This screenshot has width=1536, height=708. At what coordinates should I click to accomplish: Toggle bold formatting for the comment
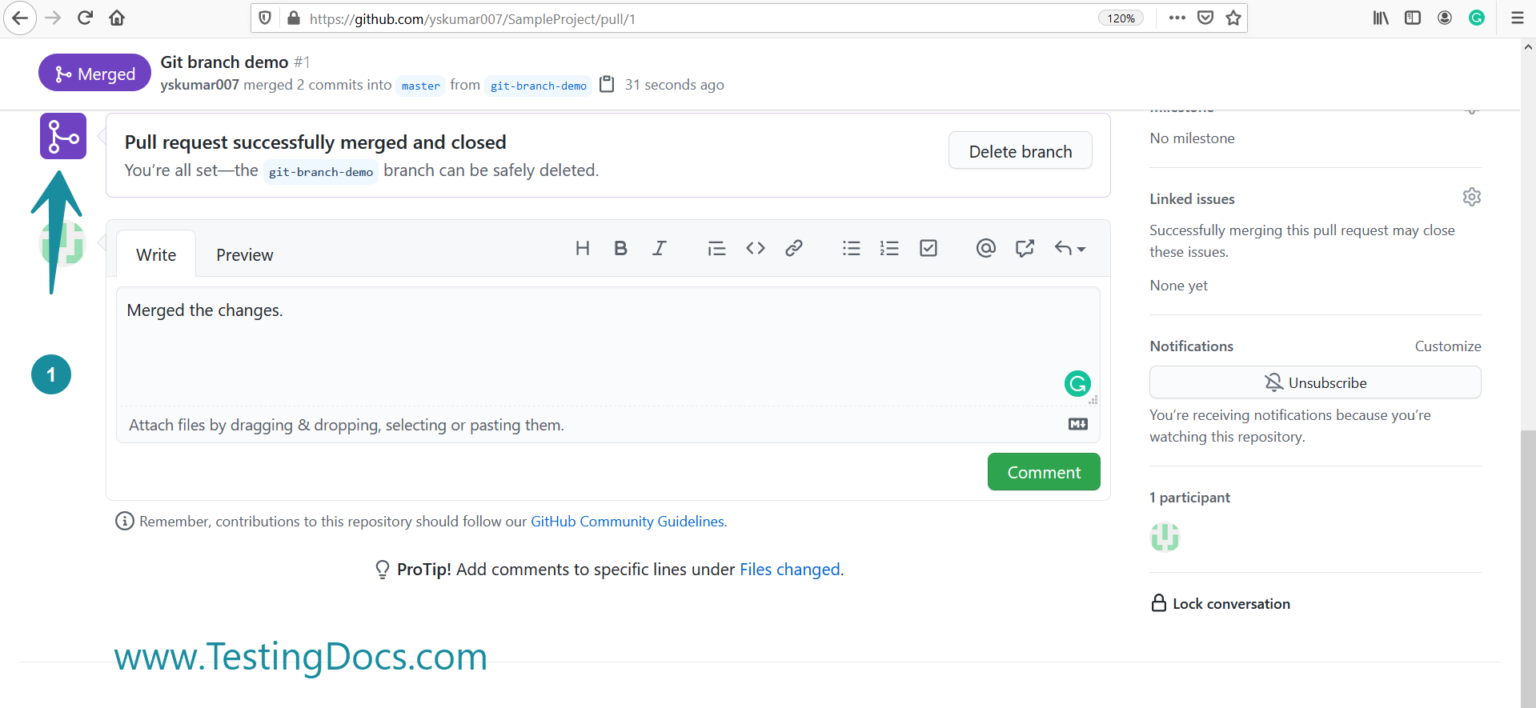(620, 248)
